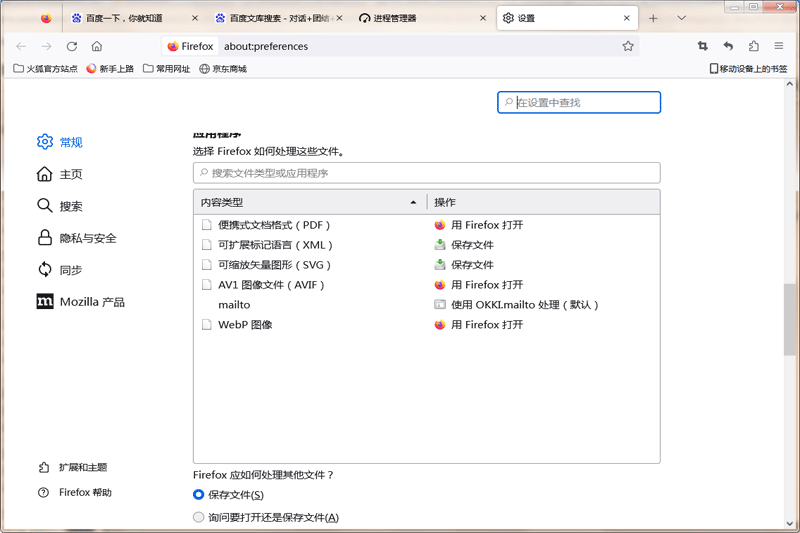This screenshot has height=533, width=800.
Task: Select the 可缩放矢量图形 (SVG) row
Action: 427,265
